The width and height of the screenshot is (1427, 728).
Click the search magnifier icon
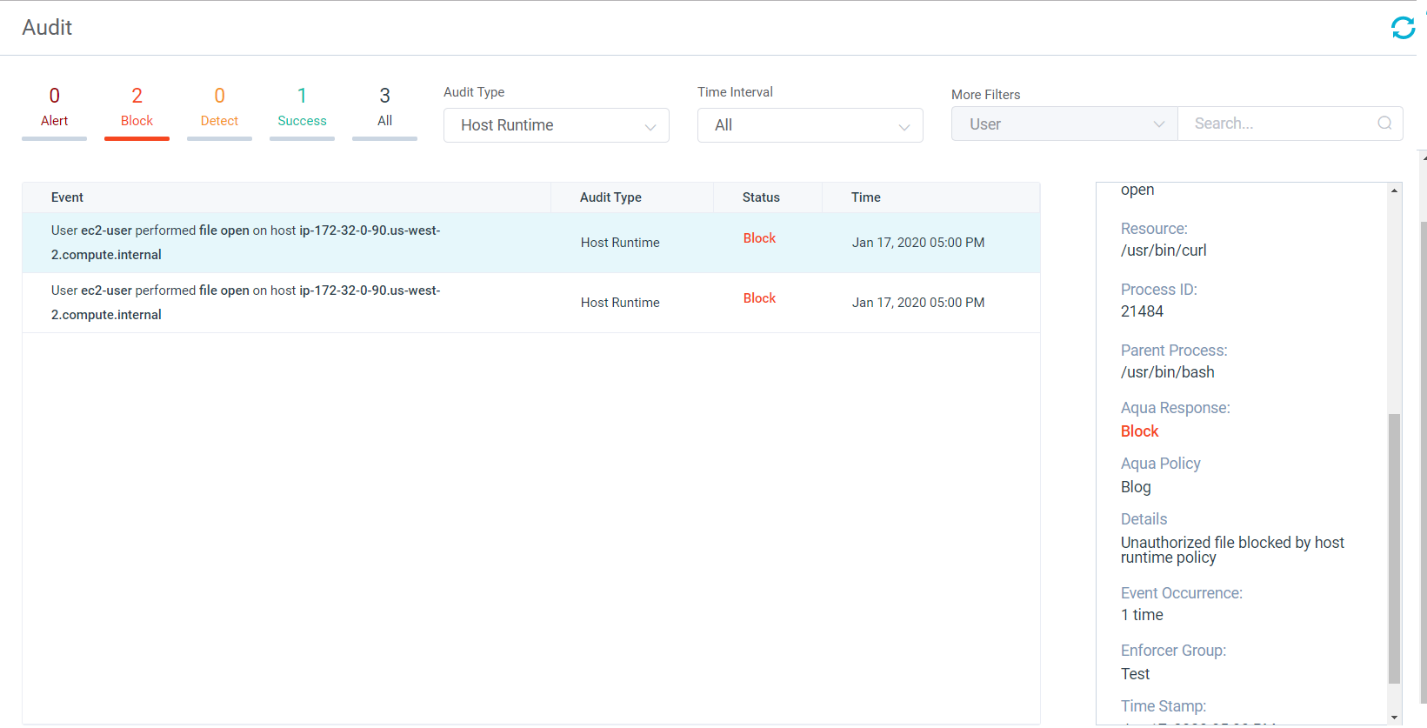tap(1384, 124)
